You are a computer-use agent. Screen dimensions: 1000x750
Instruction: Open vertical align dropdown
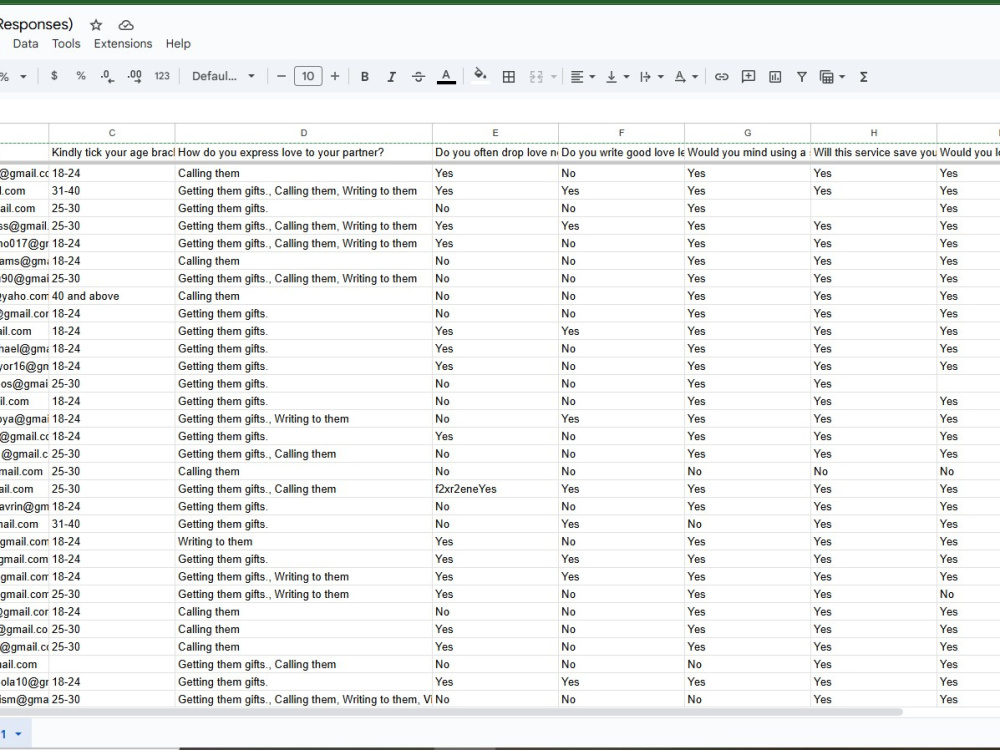tap(617, 77)
